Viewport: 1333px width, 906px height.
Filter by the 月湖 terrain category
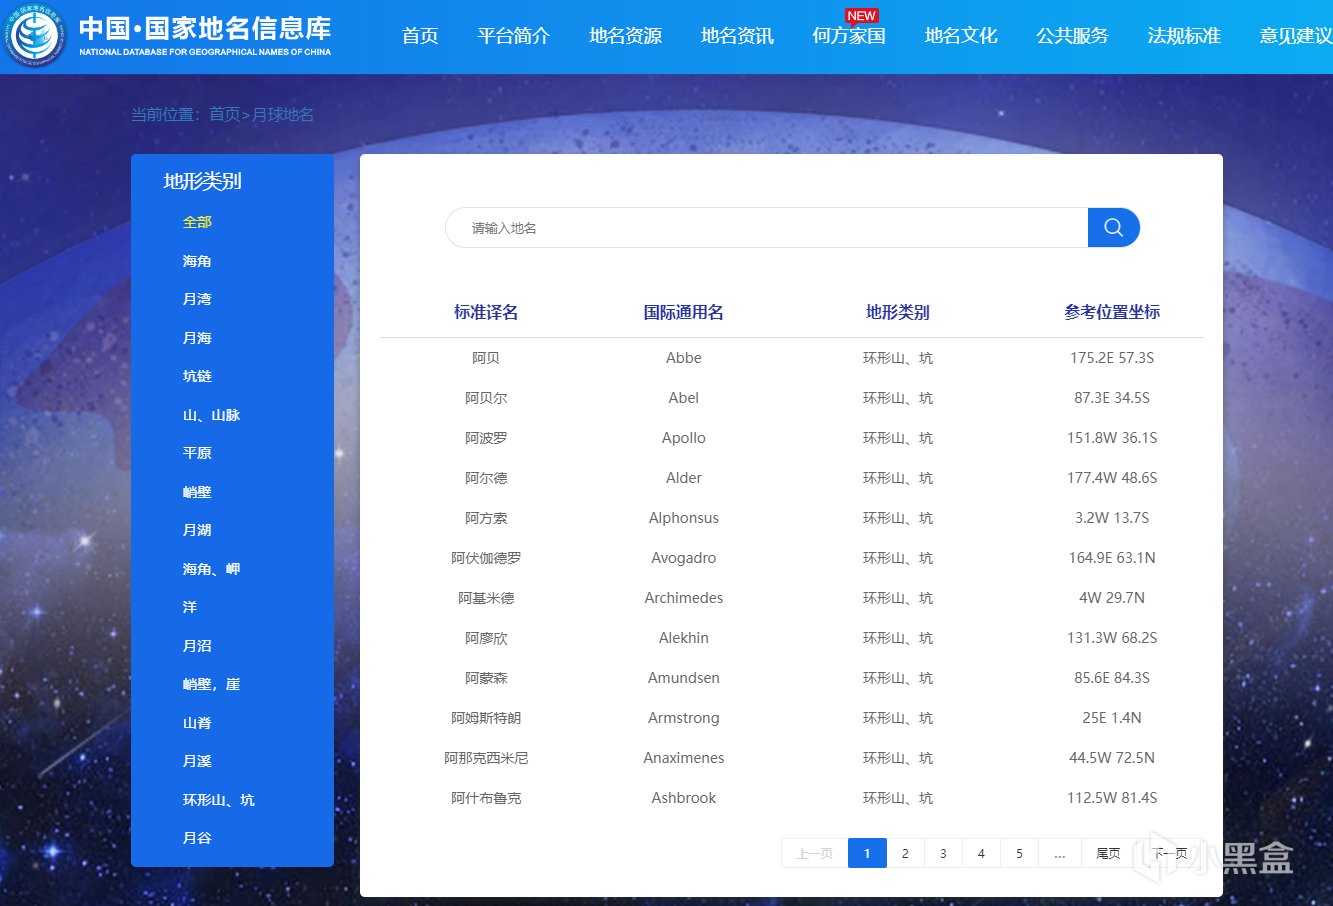(x=197, y=530)
